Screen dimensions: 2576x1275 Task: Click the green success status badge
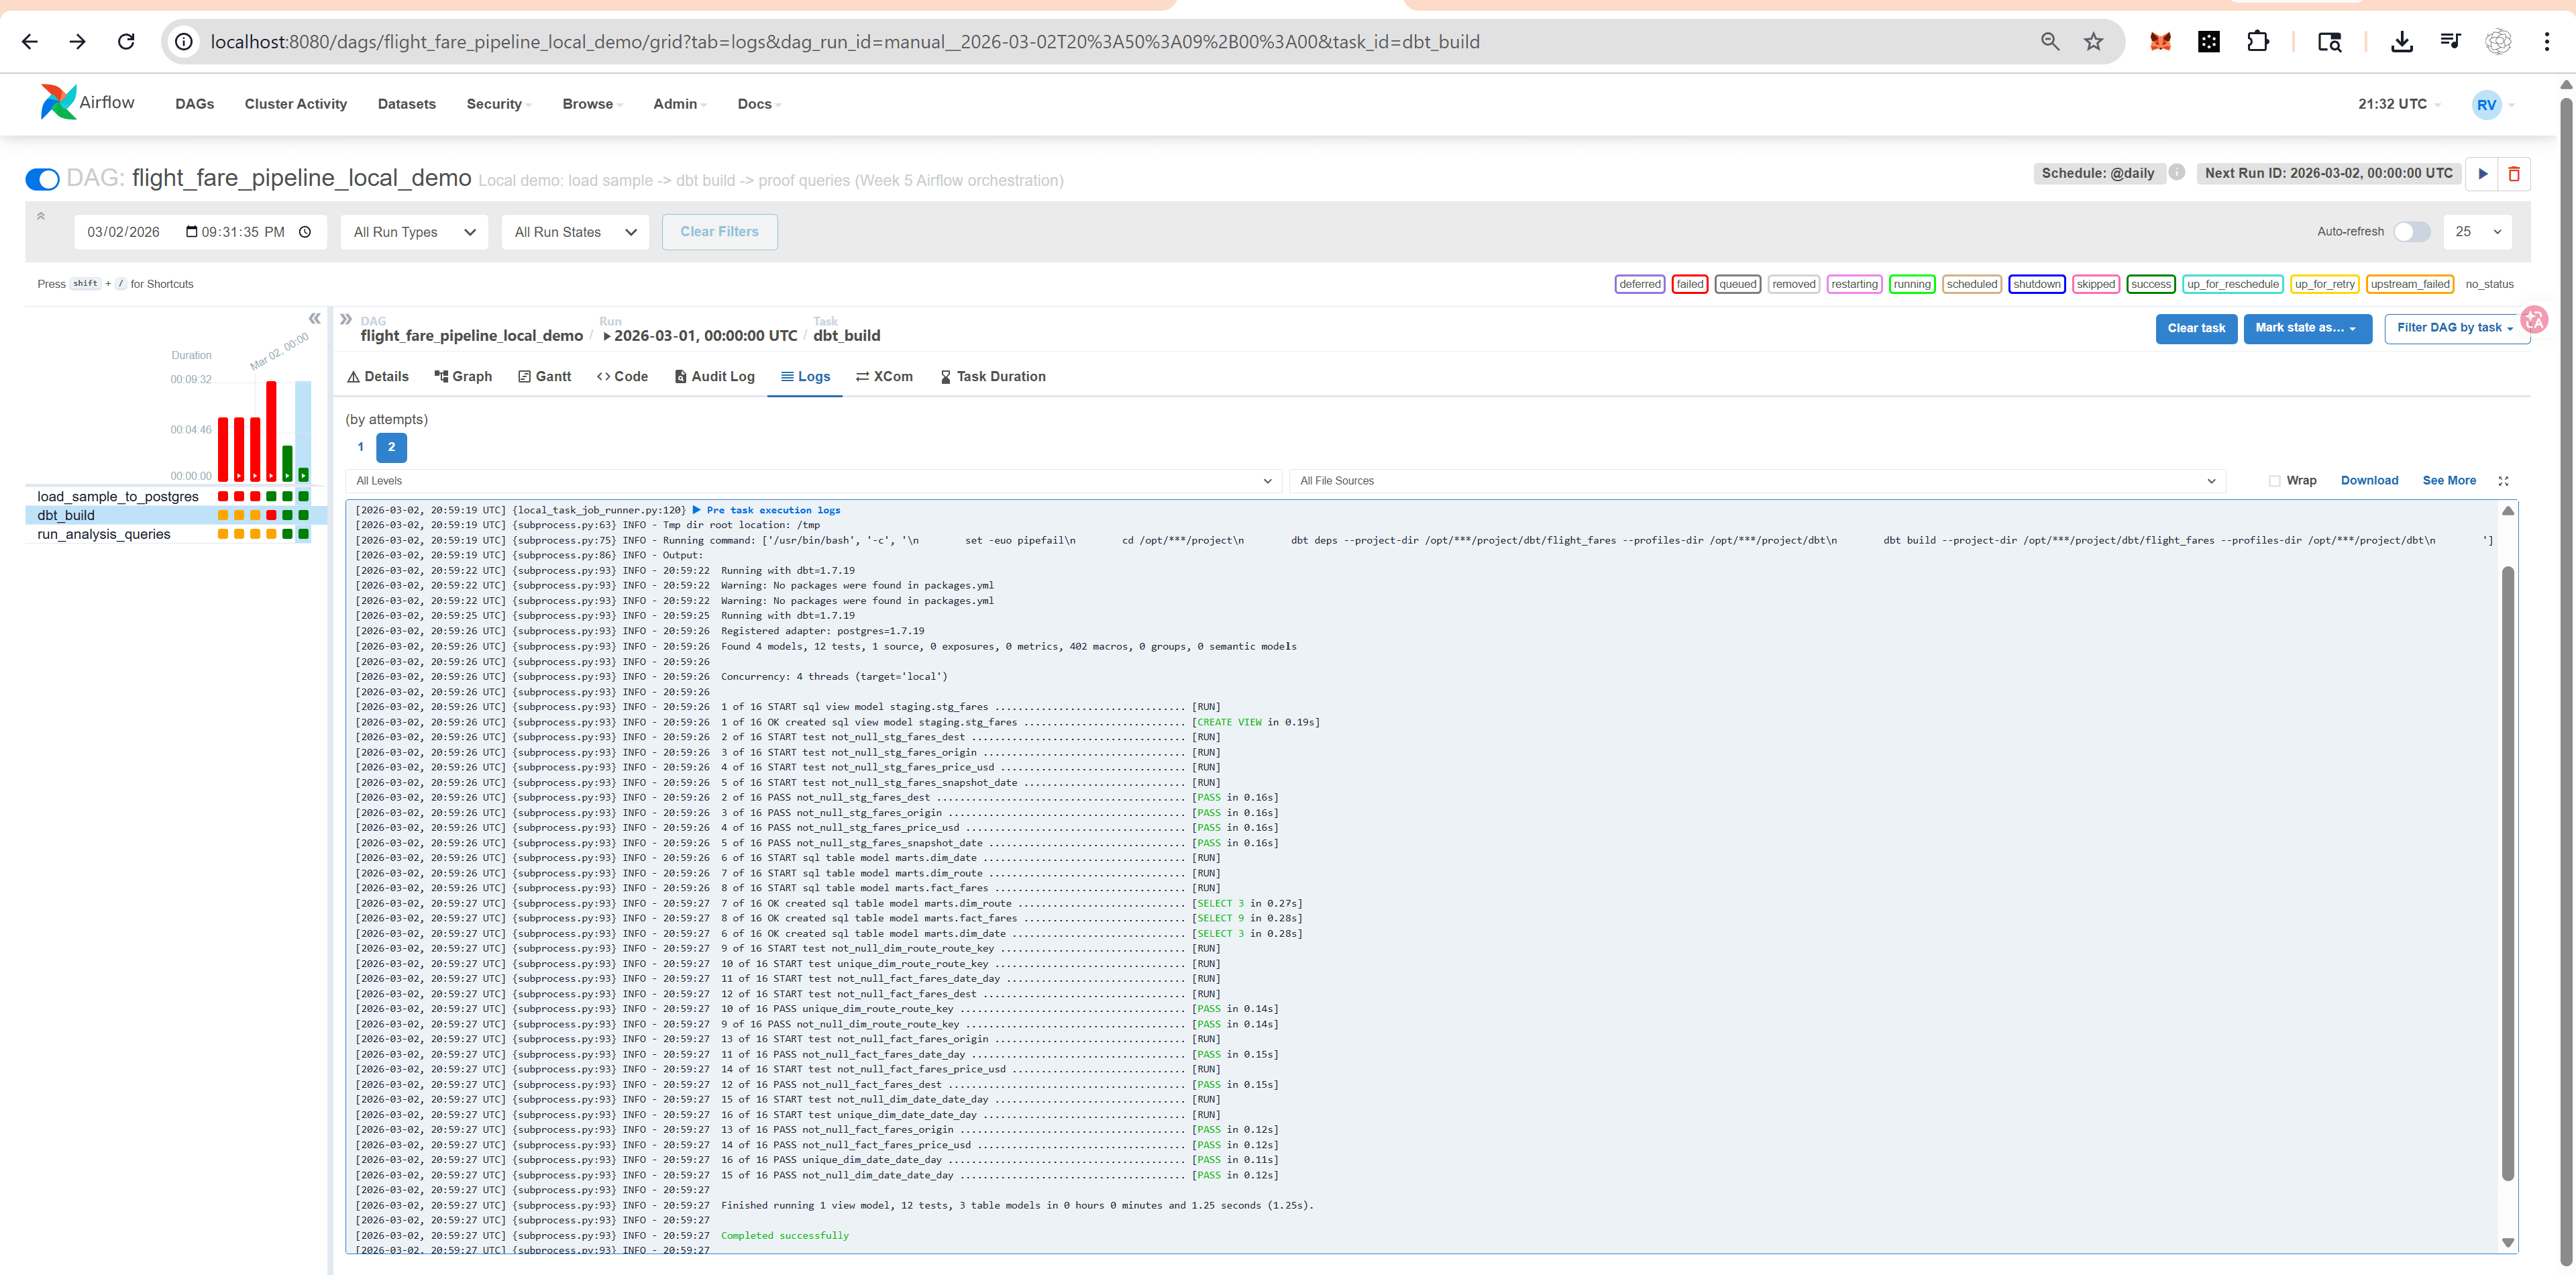2151,284
